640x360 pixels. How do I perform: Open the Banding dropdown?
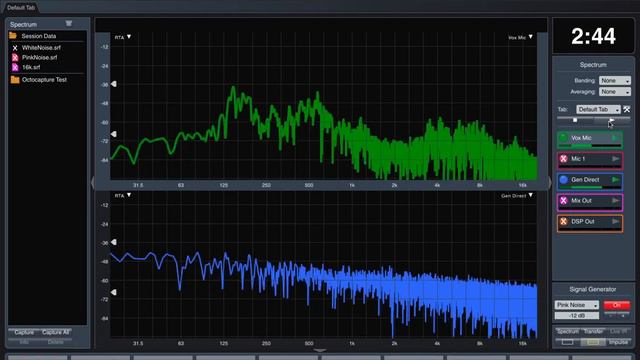point(615,80)
